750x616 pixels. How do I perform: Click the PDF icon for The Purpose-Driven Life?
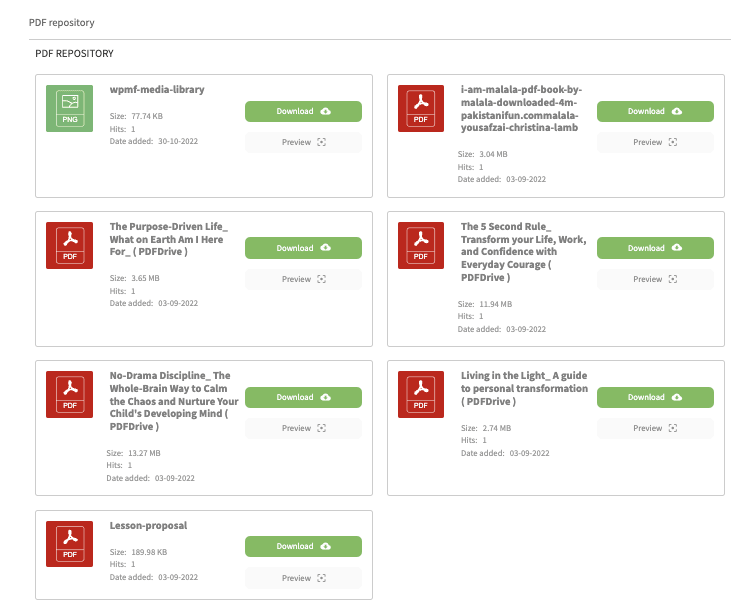coord(70,245)
